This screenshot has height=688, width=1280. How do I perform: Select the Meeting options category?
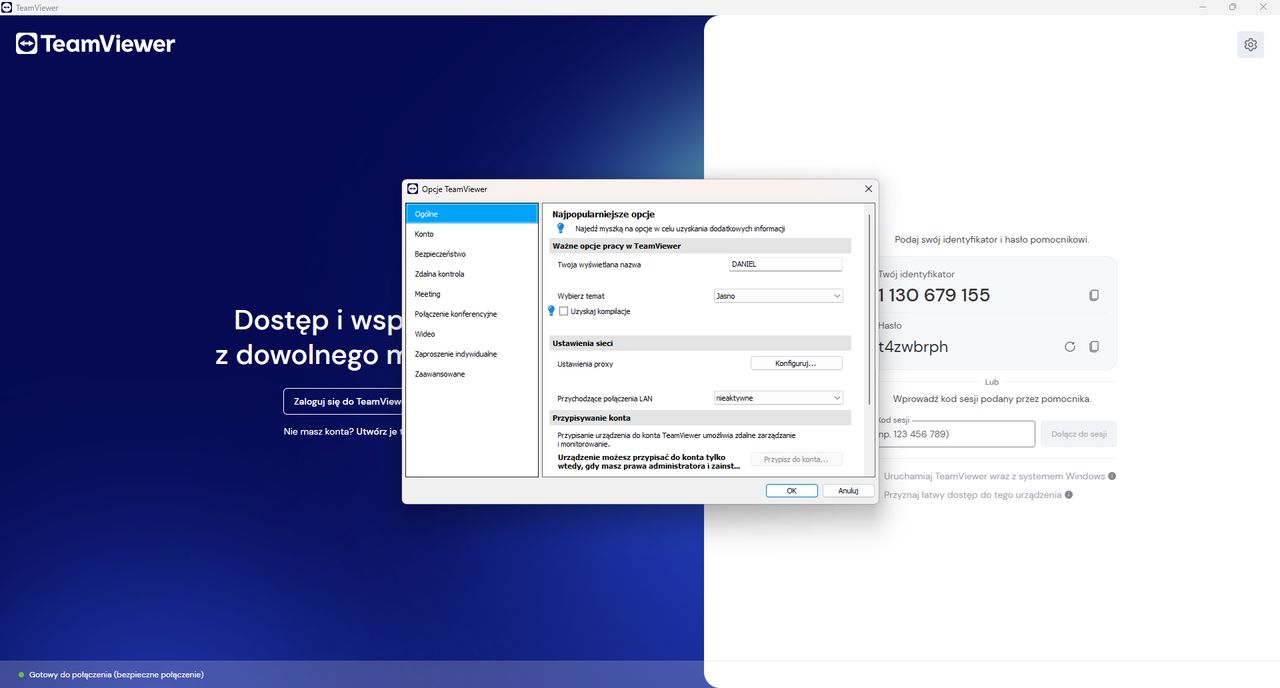[472, 294]
